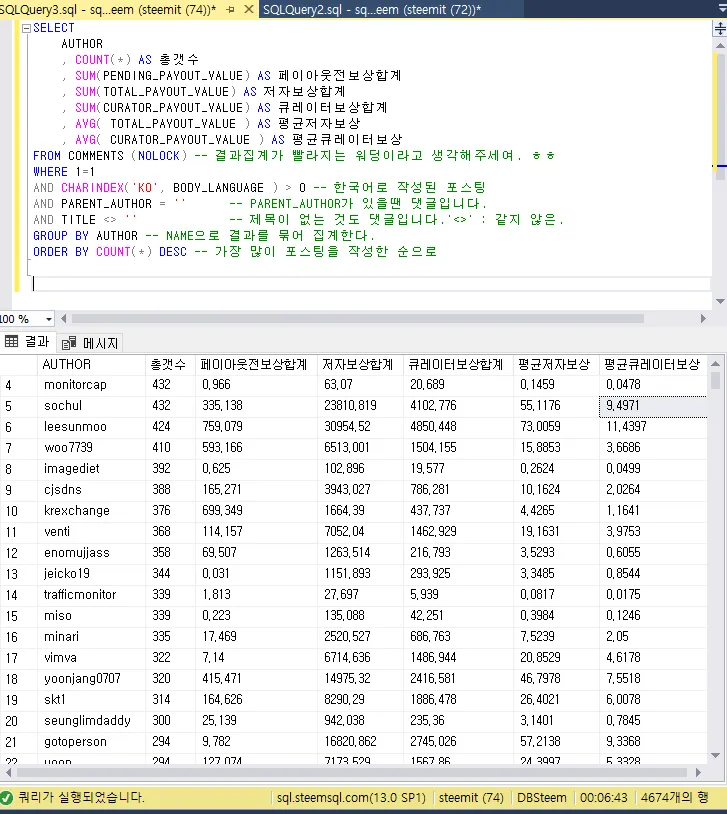Image resolution: width=727 pixels, height=814 pixels.
Task: Click the DBSteem database status entry
Action: [x=542, y=798]
